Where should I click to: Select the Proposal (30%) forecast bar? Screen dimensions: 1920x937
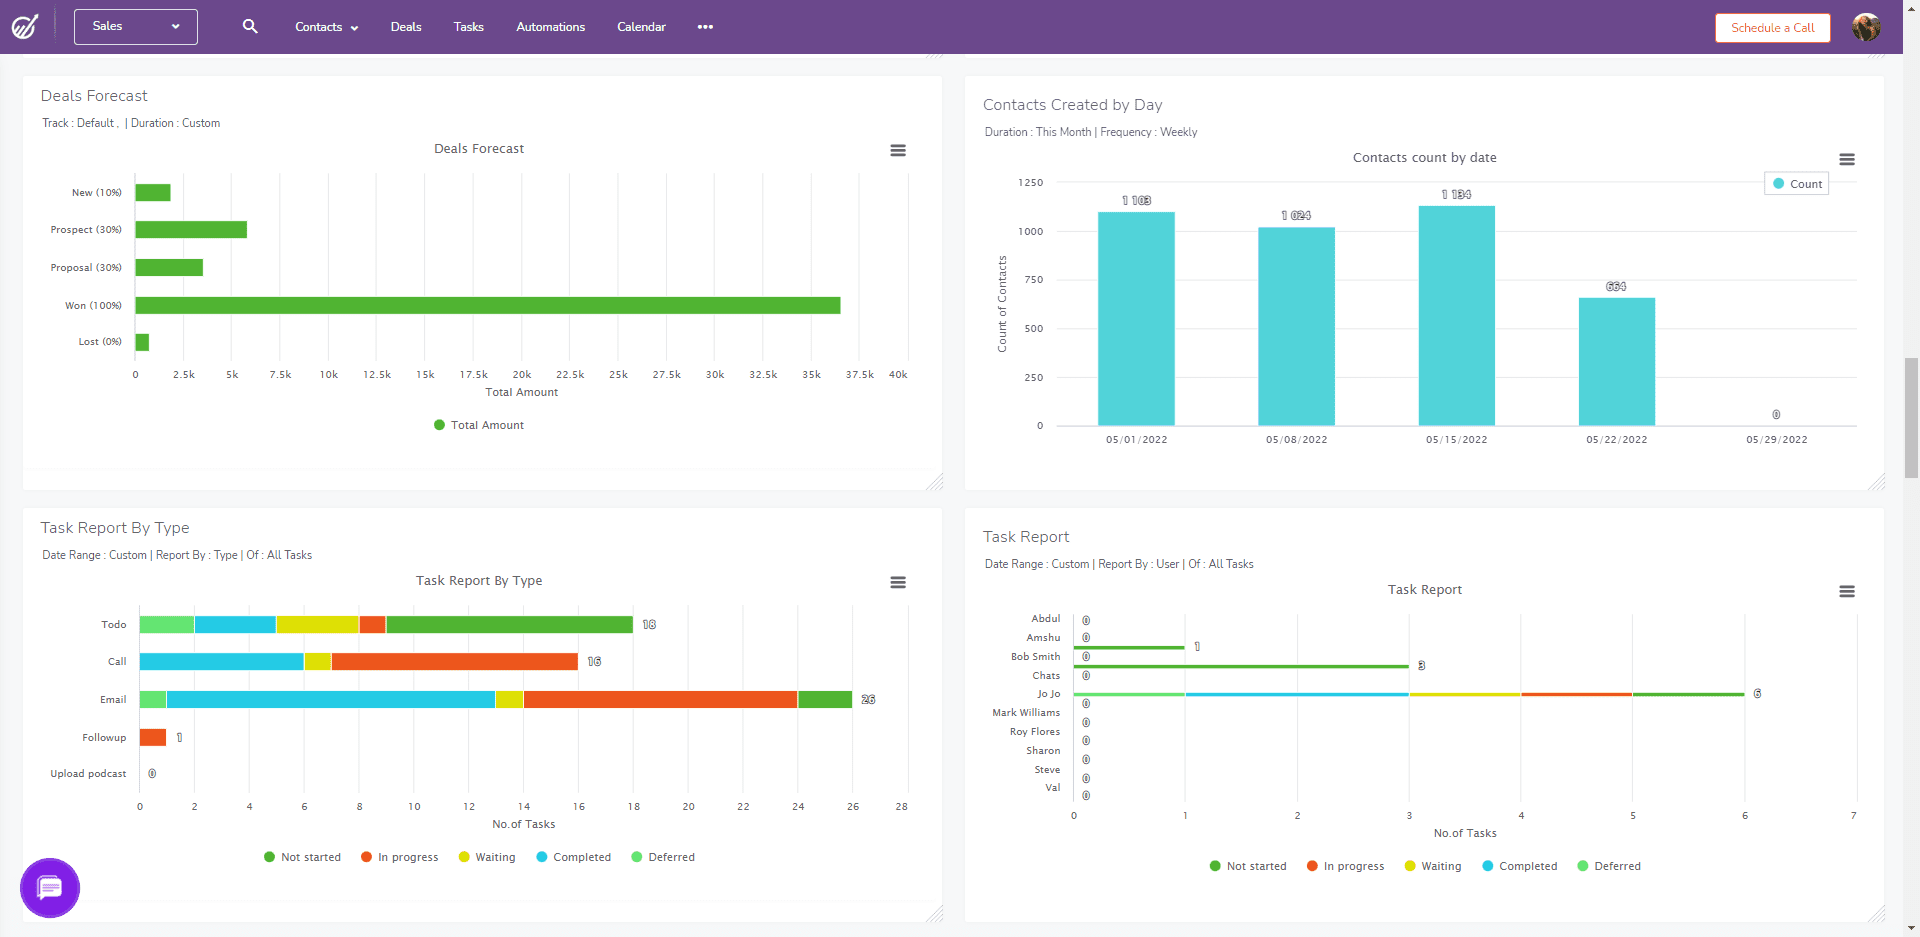pyautogui.click(x=169, y=268)
